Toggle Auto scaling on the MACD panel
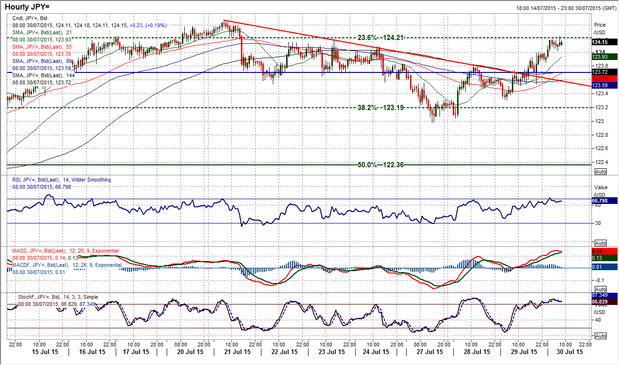The height and width of the screenshot is (365, 619). point(600,289)
